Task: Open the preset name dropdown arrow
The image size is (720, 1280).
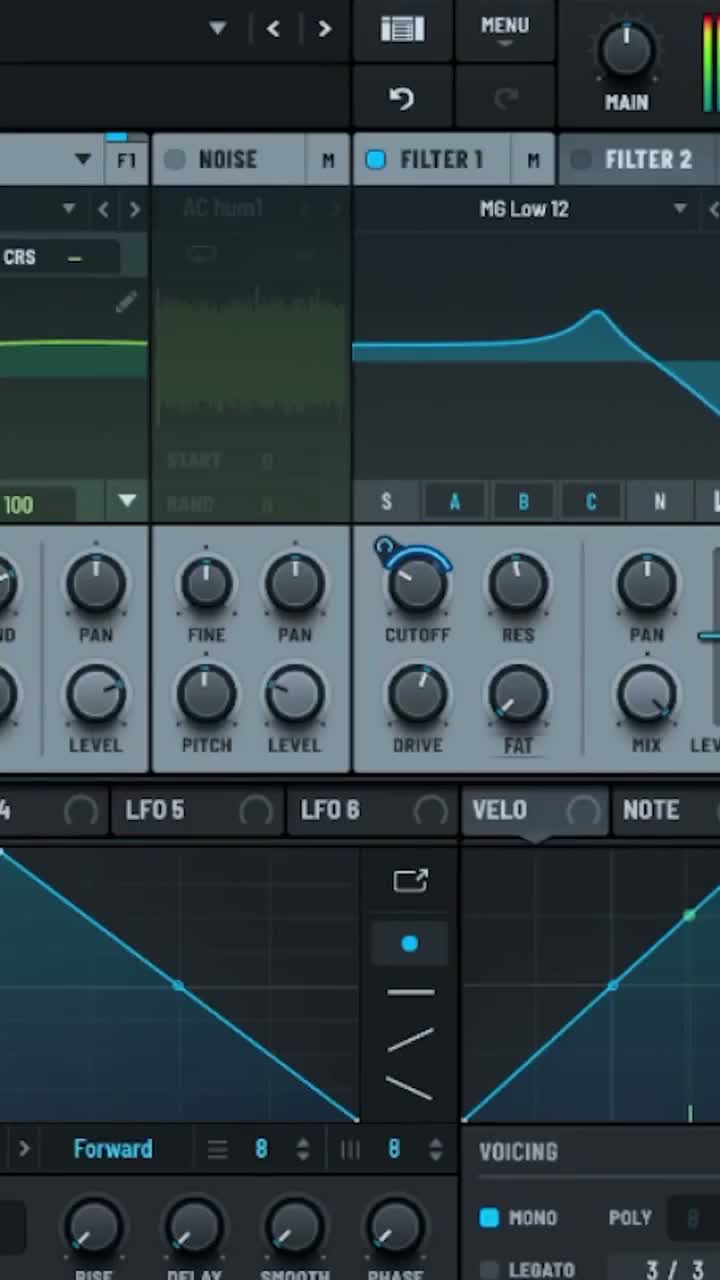Action: click(217, 29)
